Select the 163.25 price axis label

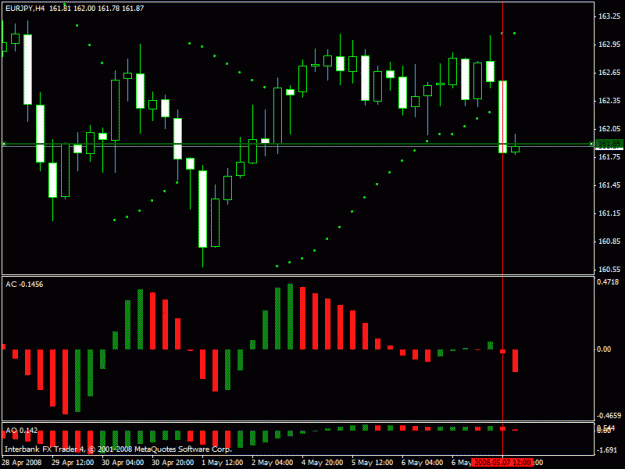[x=609, y=16]
